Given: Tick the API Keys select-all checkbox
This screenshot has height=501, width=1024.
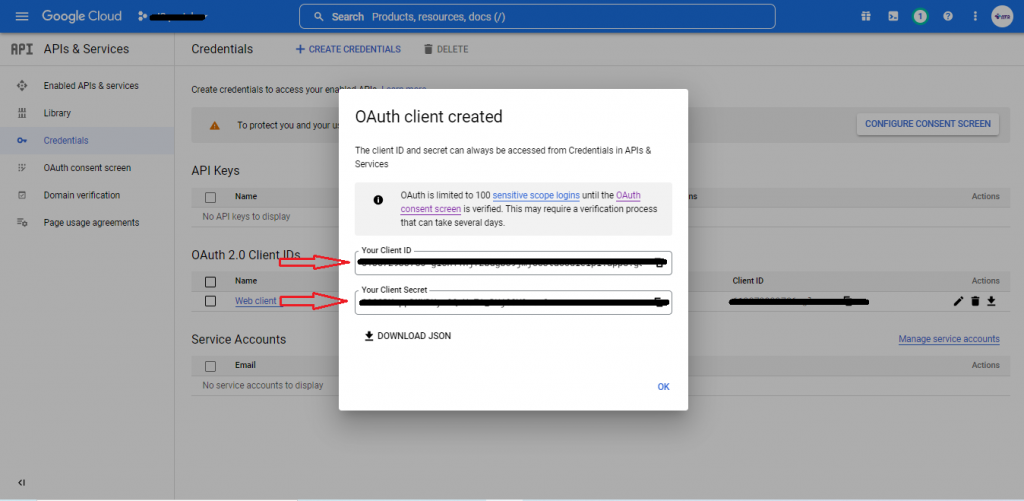Looking at the screenshot, I should point(210,197).
